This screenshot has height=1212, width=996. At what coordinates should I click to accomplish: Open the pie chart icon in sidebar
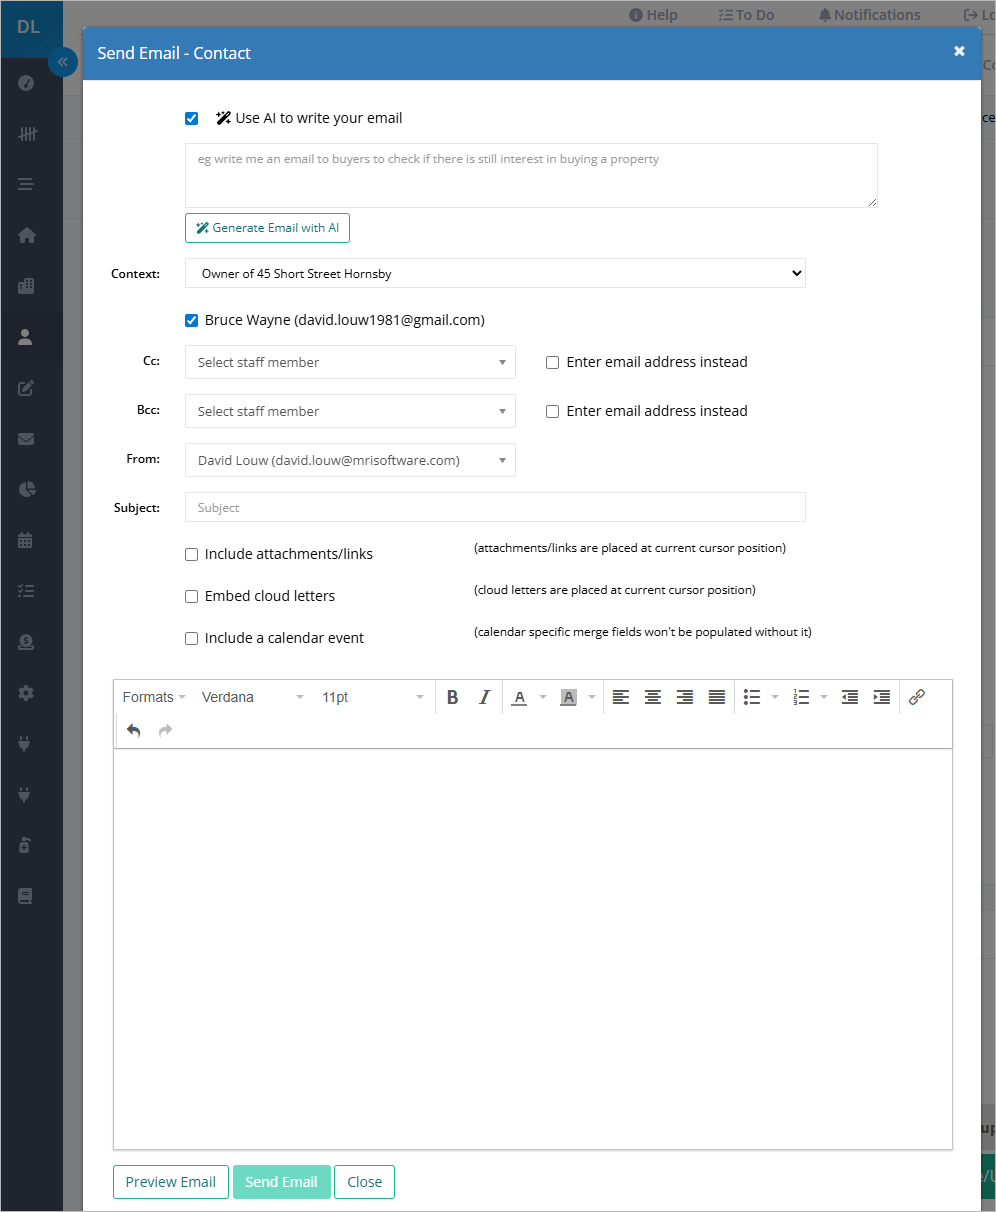27,489
